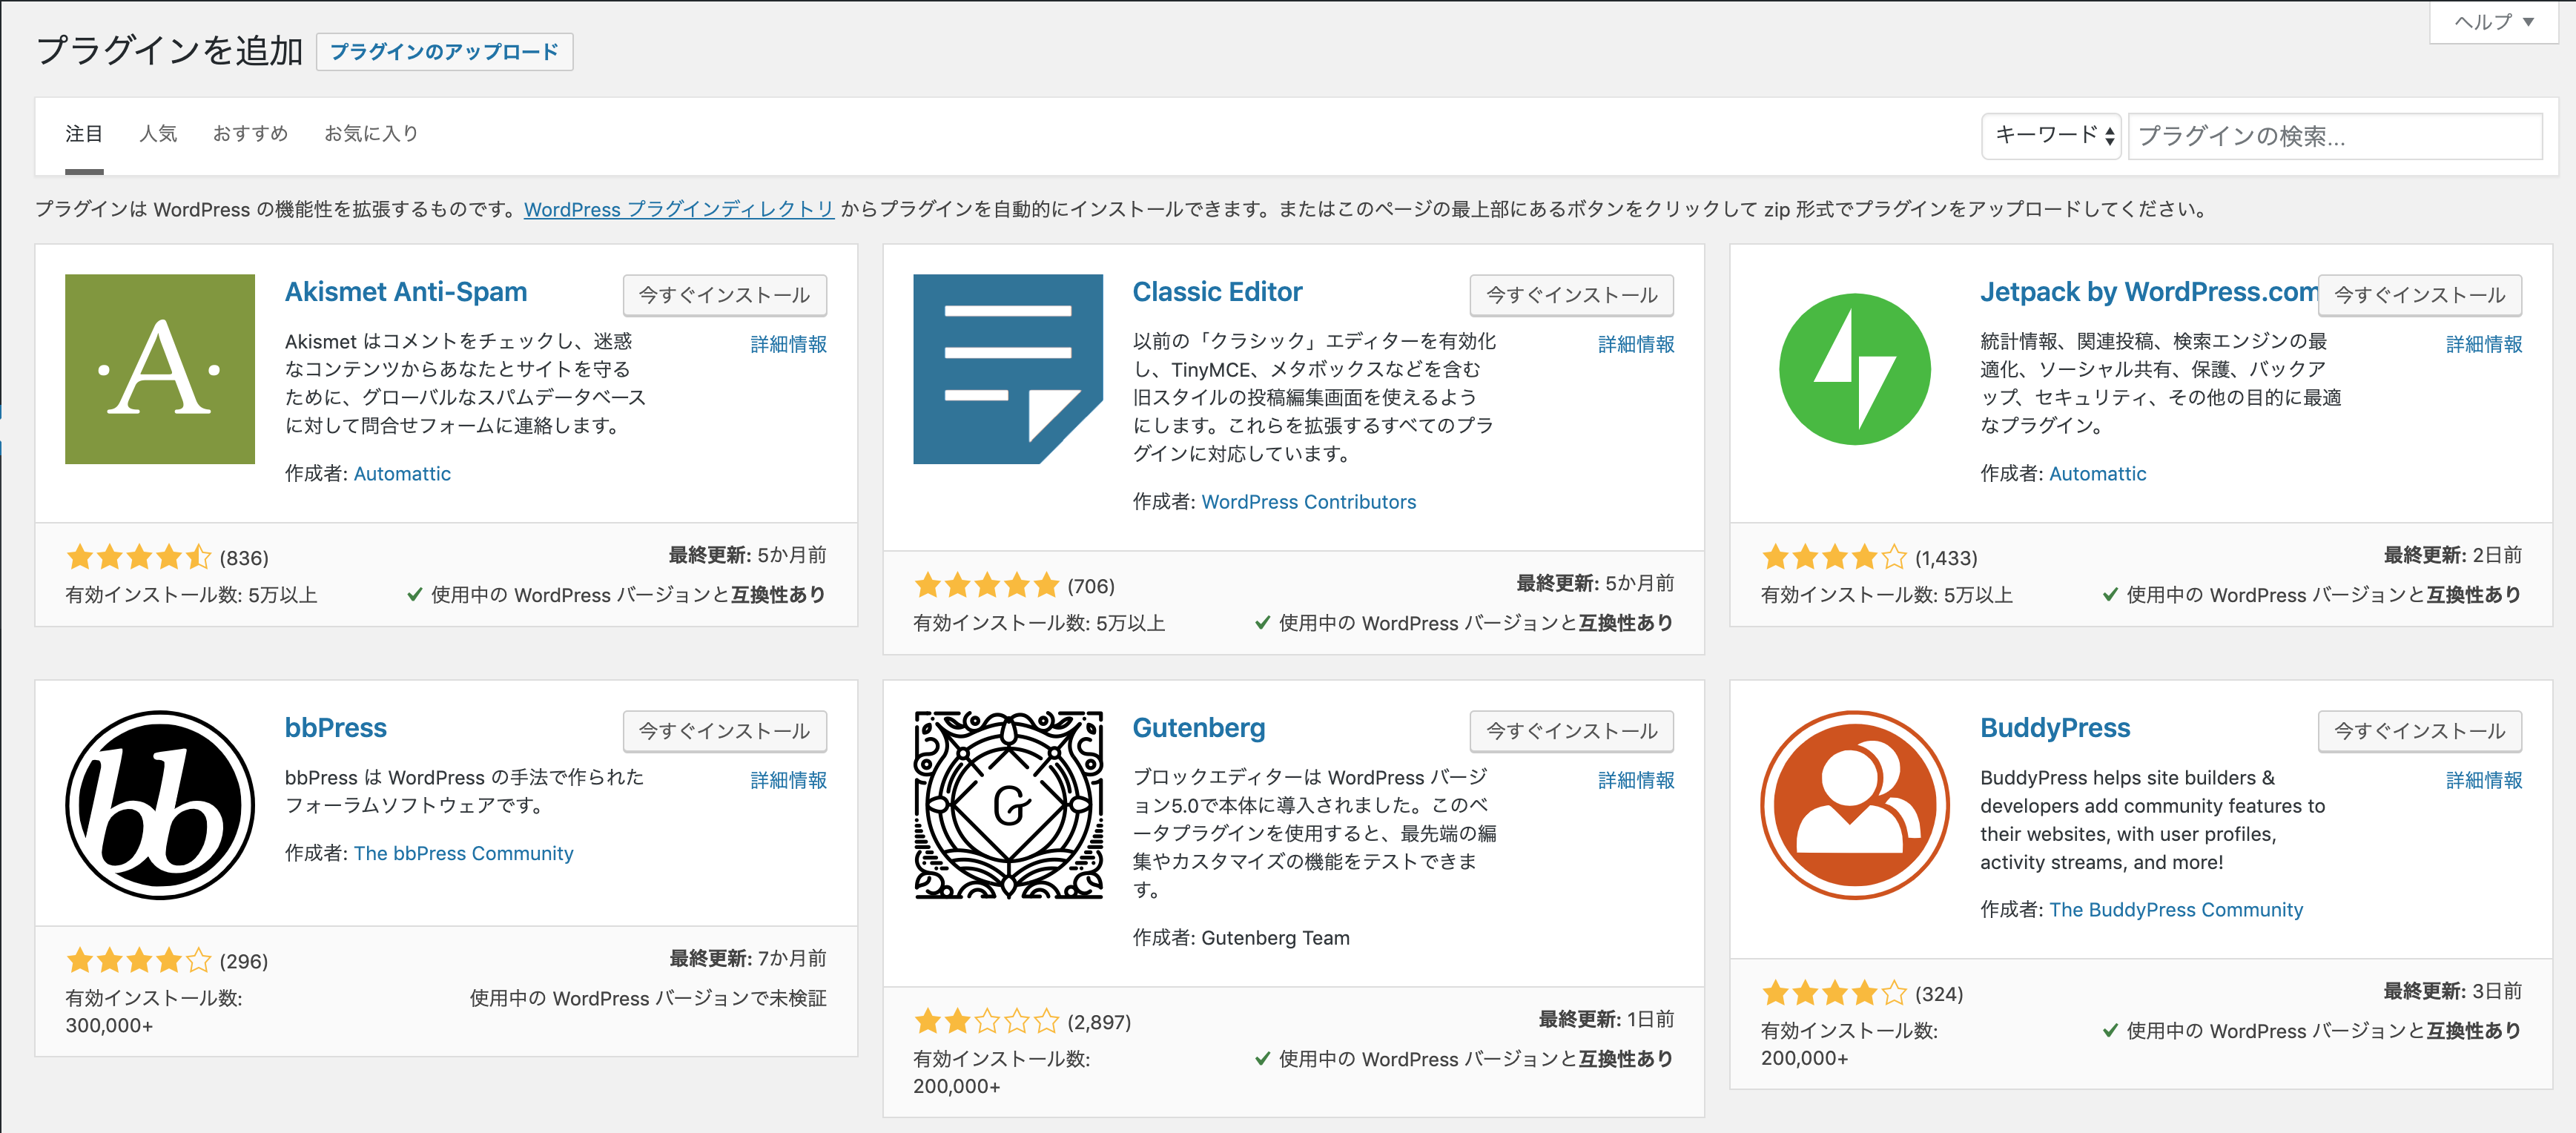Viewport: 2576px width, 1133px height.
Task: Click the プラグインのアップロード button
Action: 445,51
